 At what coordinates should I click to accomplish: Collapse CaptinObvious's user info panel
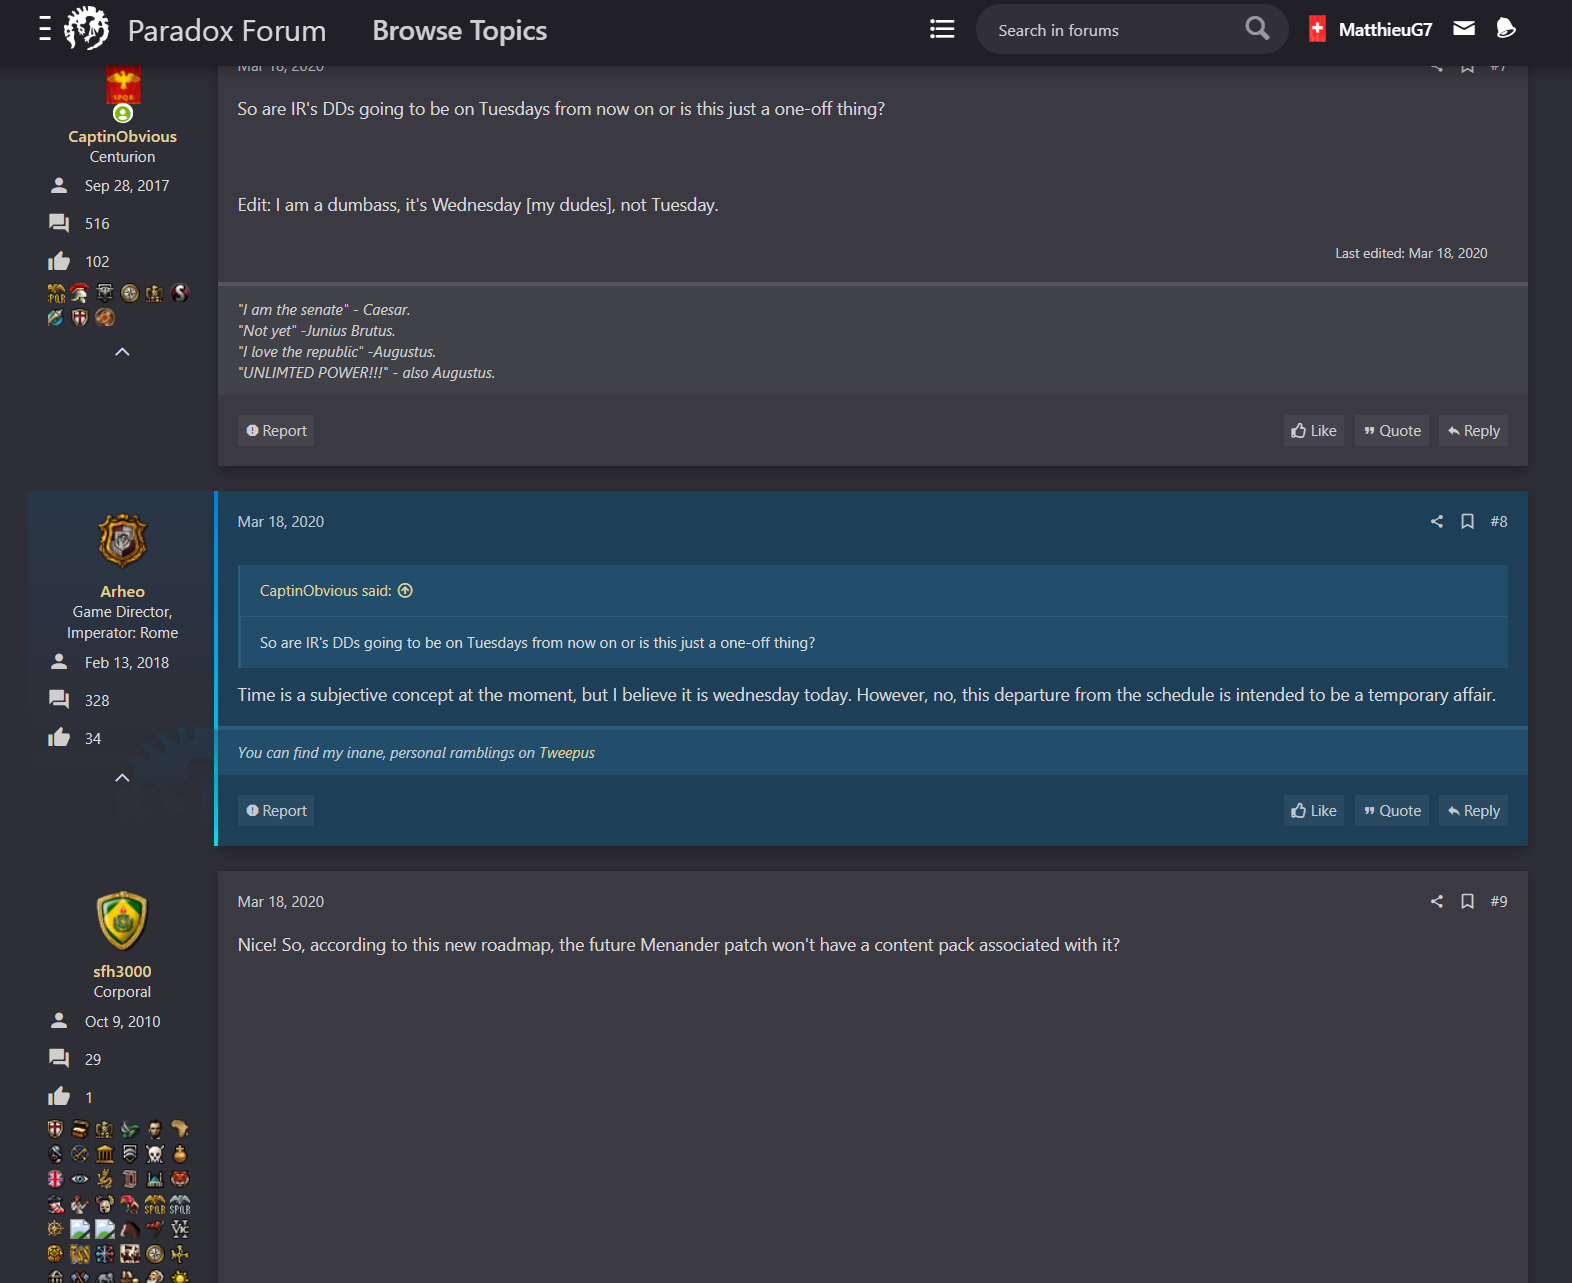coord(121,351)
